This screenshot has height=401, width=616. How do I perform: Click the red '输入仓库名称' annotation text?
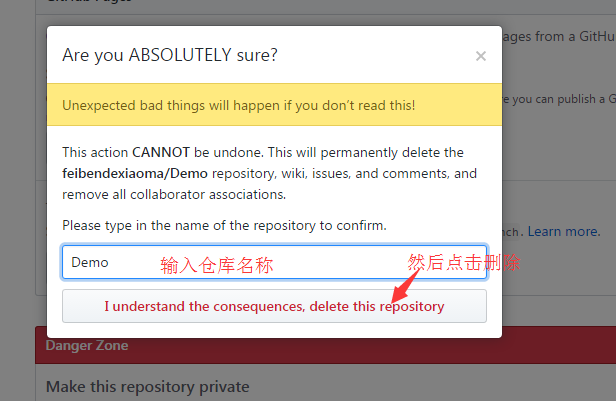[216, 265]
